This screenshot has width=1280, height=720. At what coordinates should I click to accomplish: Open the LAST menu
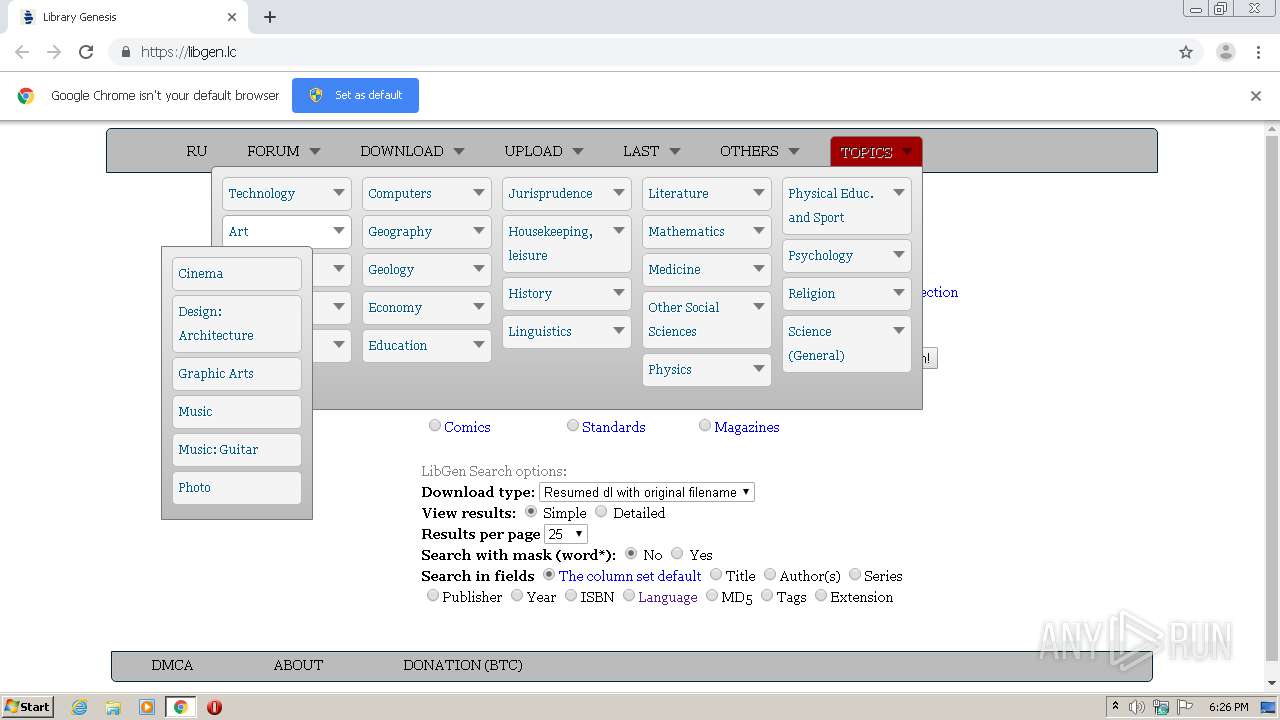[652, 151]
